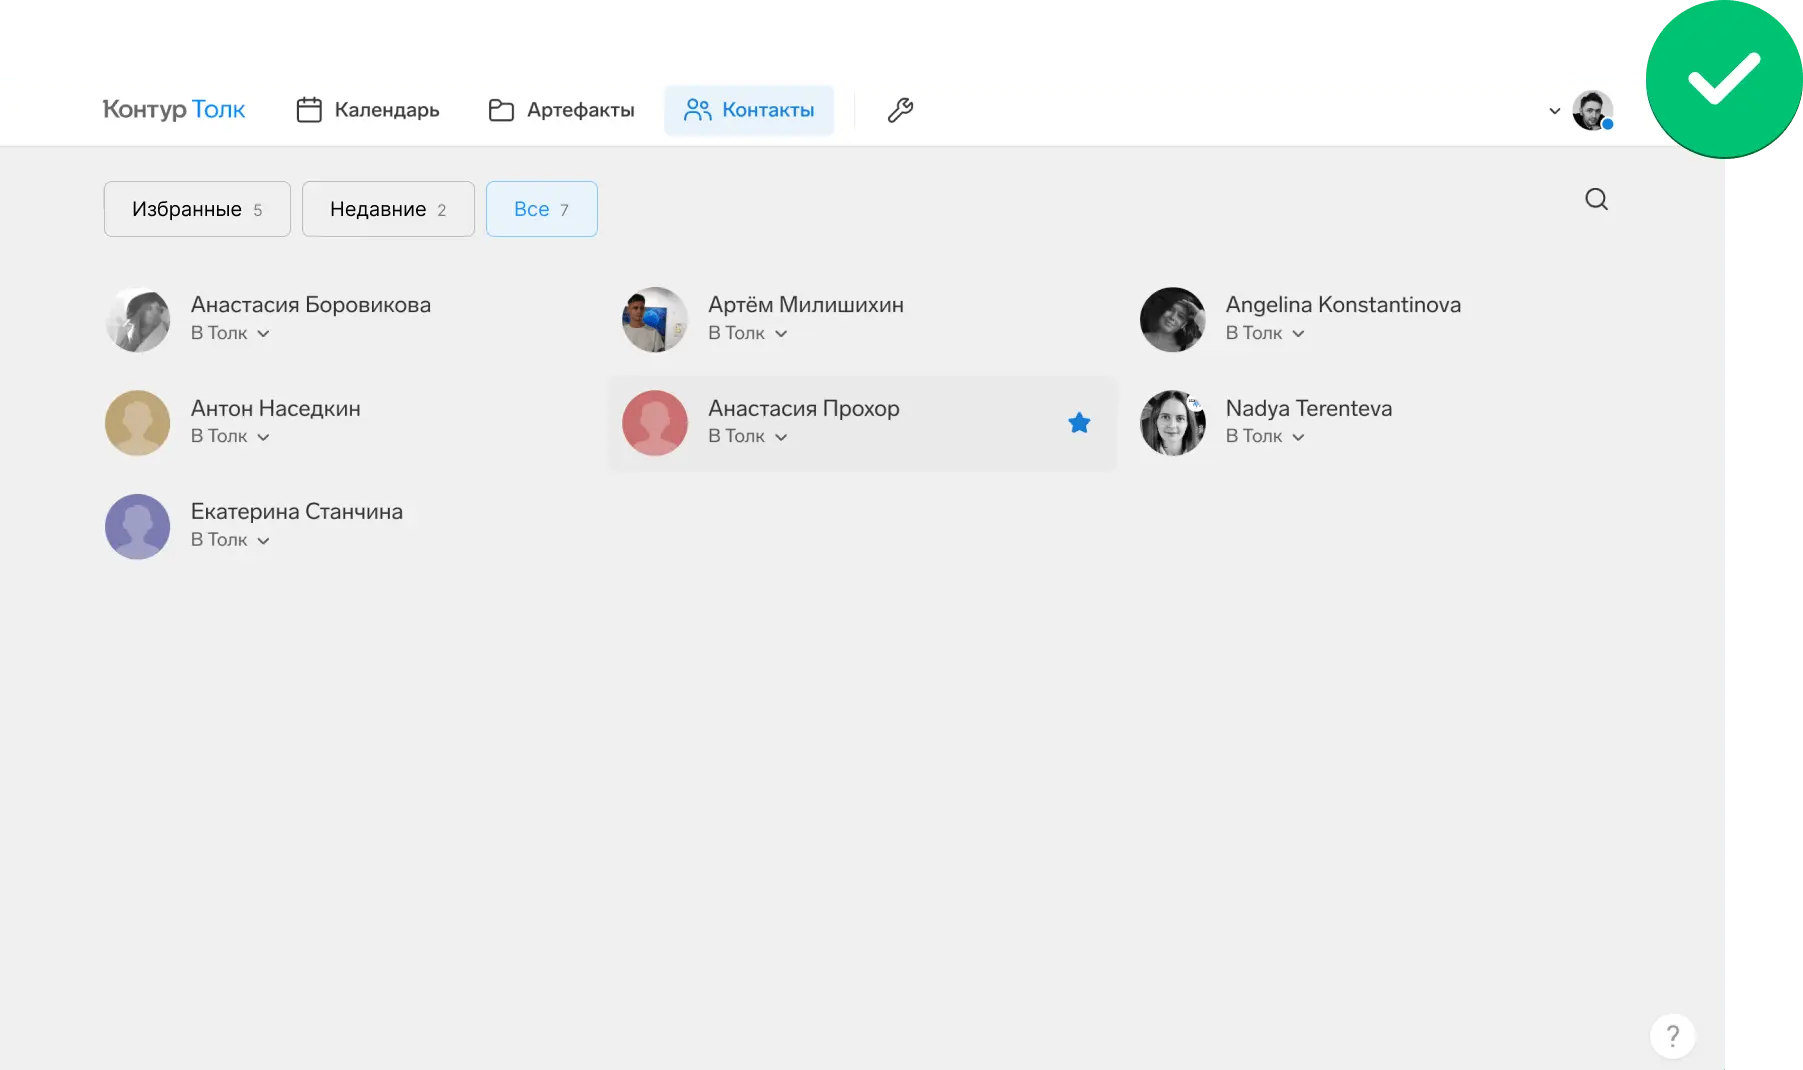Switch to the Контакты tab

click(749, 110)
